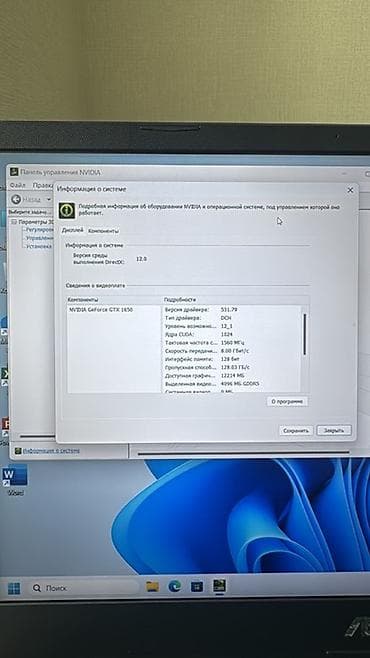Click icon beside 'Информация о системе' link
Image resolution: width=370 pixels, height=658 pixels.
point(18,451)
